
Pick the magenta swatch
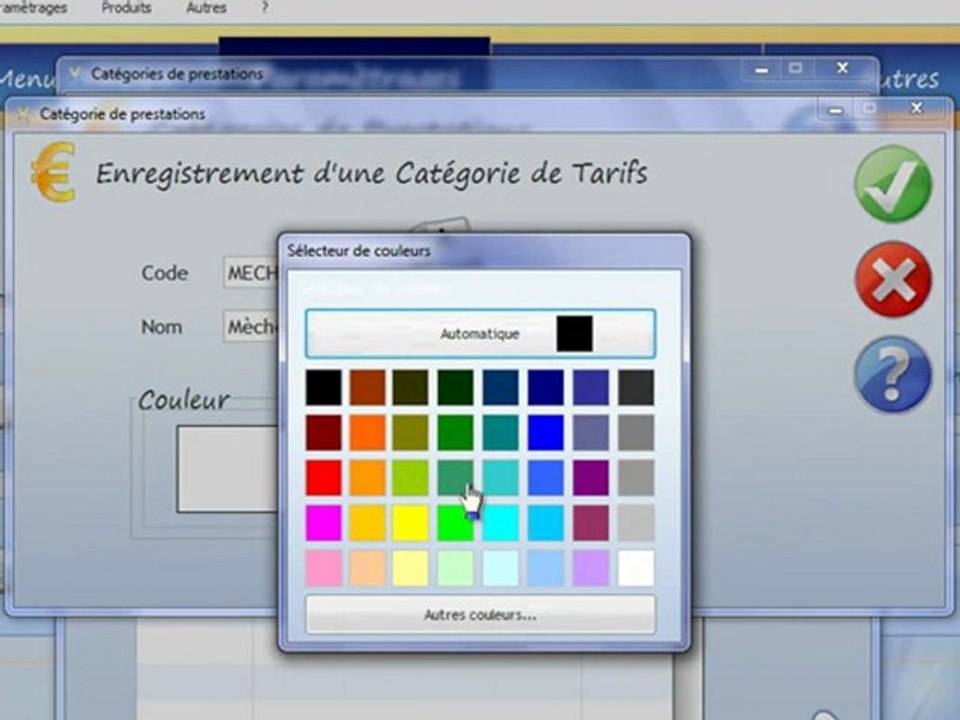tap(323, 523)
